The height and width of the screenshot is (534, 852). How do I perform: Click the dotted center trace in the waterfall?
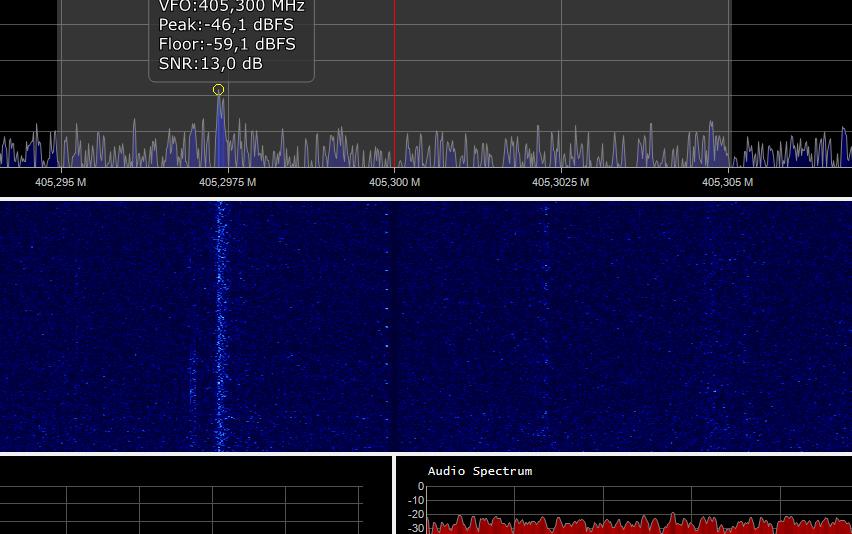[387, 320]
